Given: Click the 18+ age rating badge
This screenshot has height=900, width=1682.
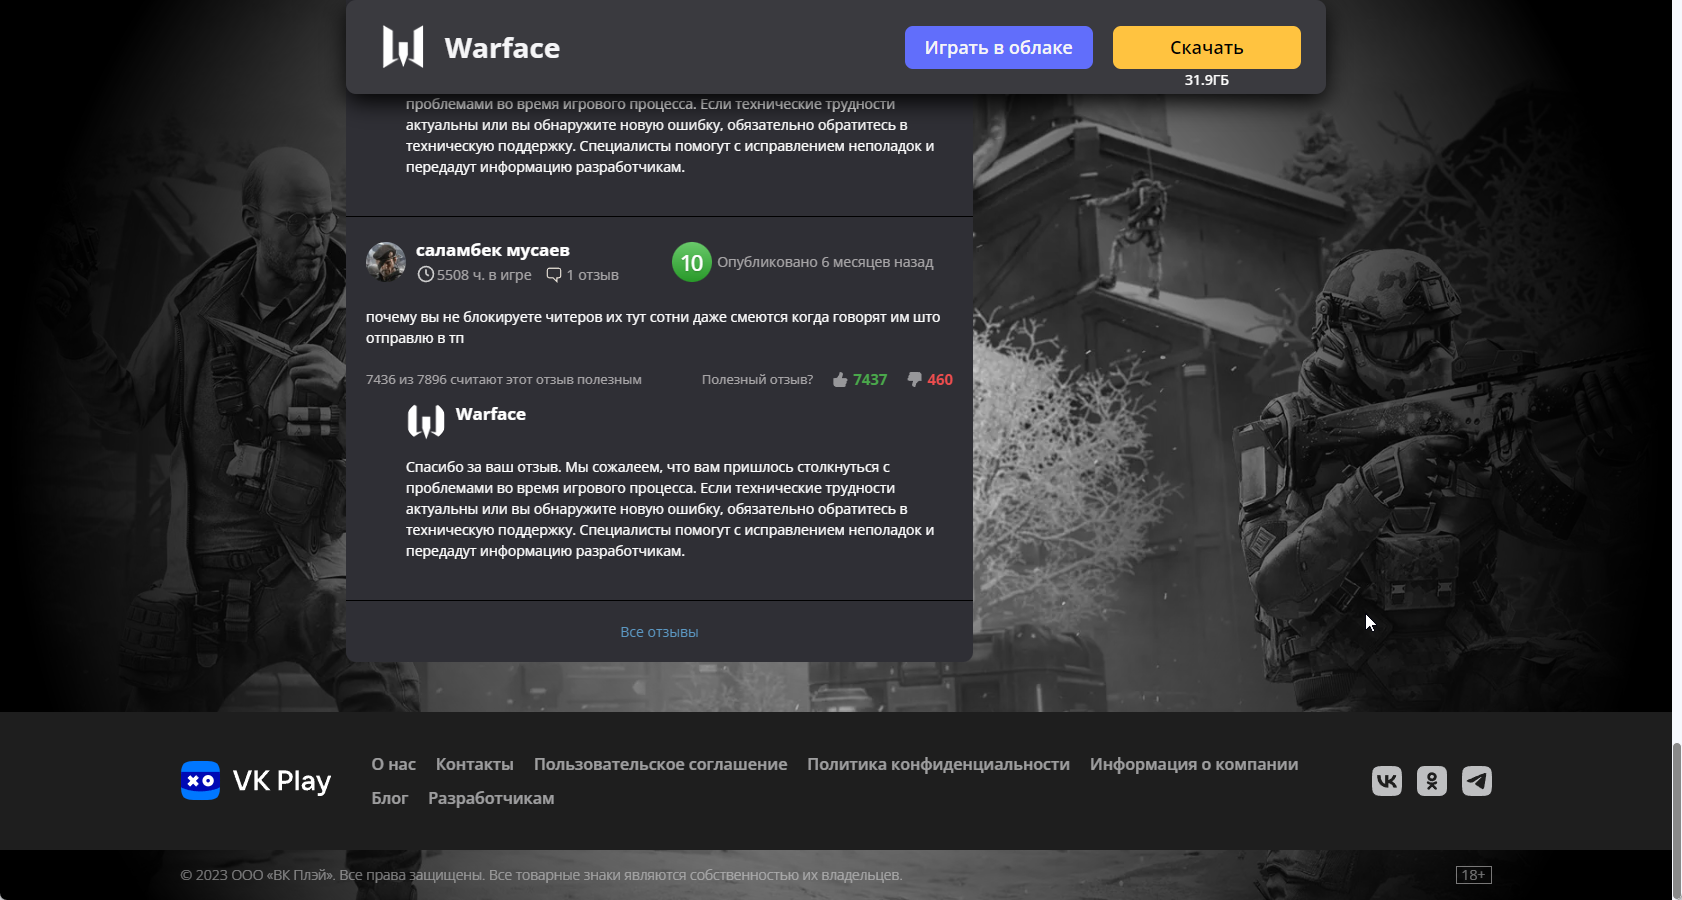Looking at the screenshot, I should 1474,875.
